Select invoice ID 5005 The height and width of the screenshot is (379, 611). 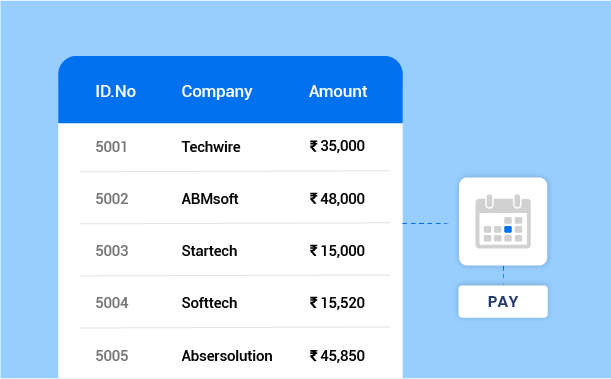coord(112,356)
